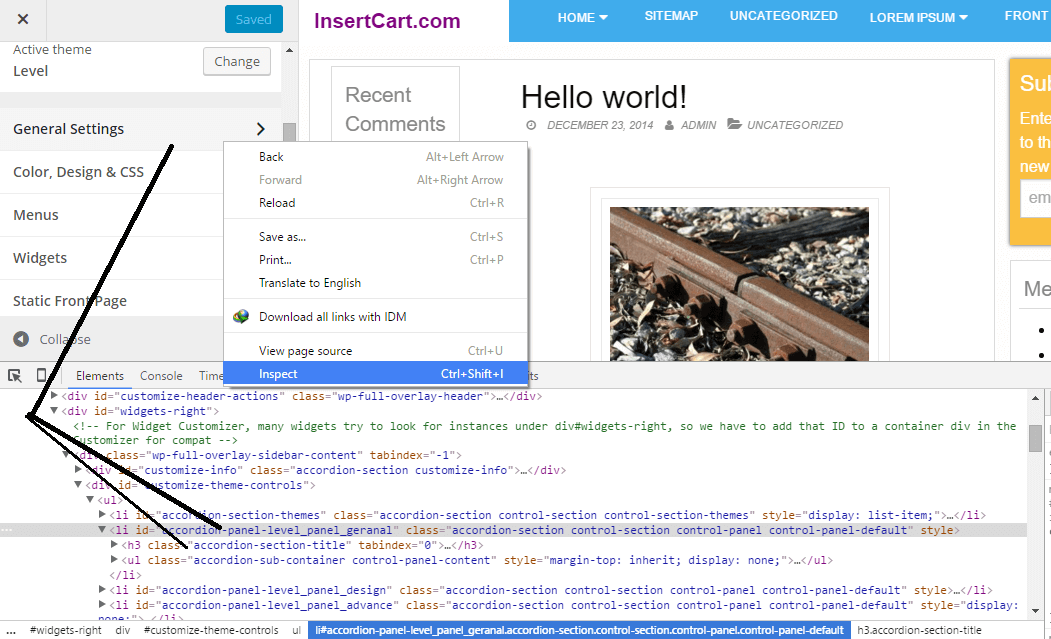Expand the accordion-sub-container ul node
The image size is (1051, 639).
click(115, 560)
